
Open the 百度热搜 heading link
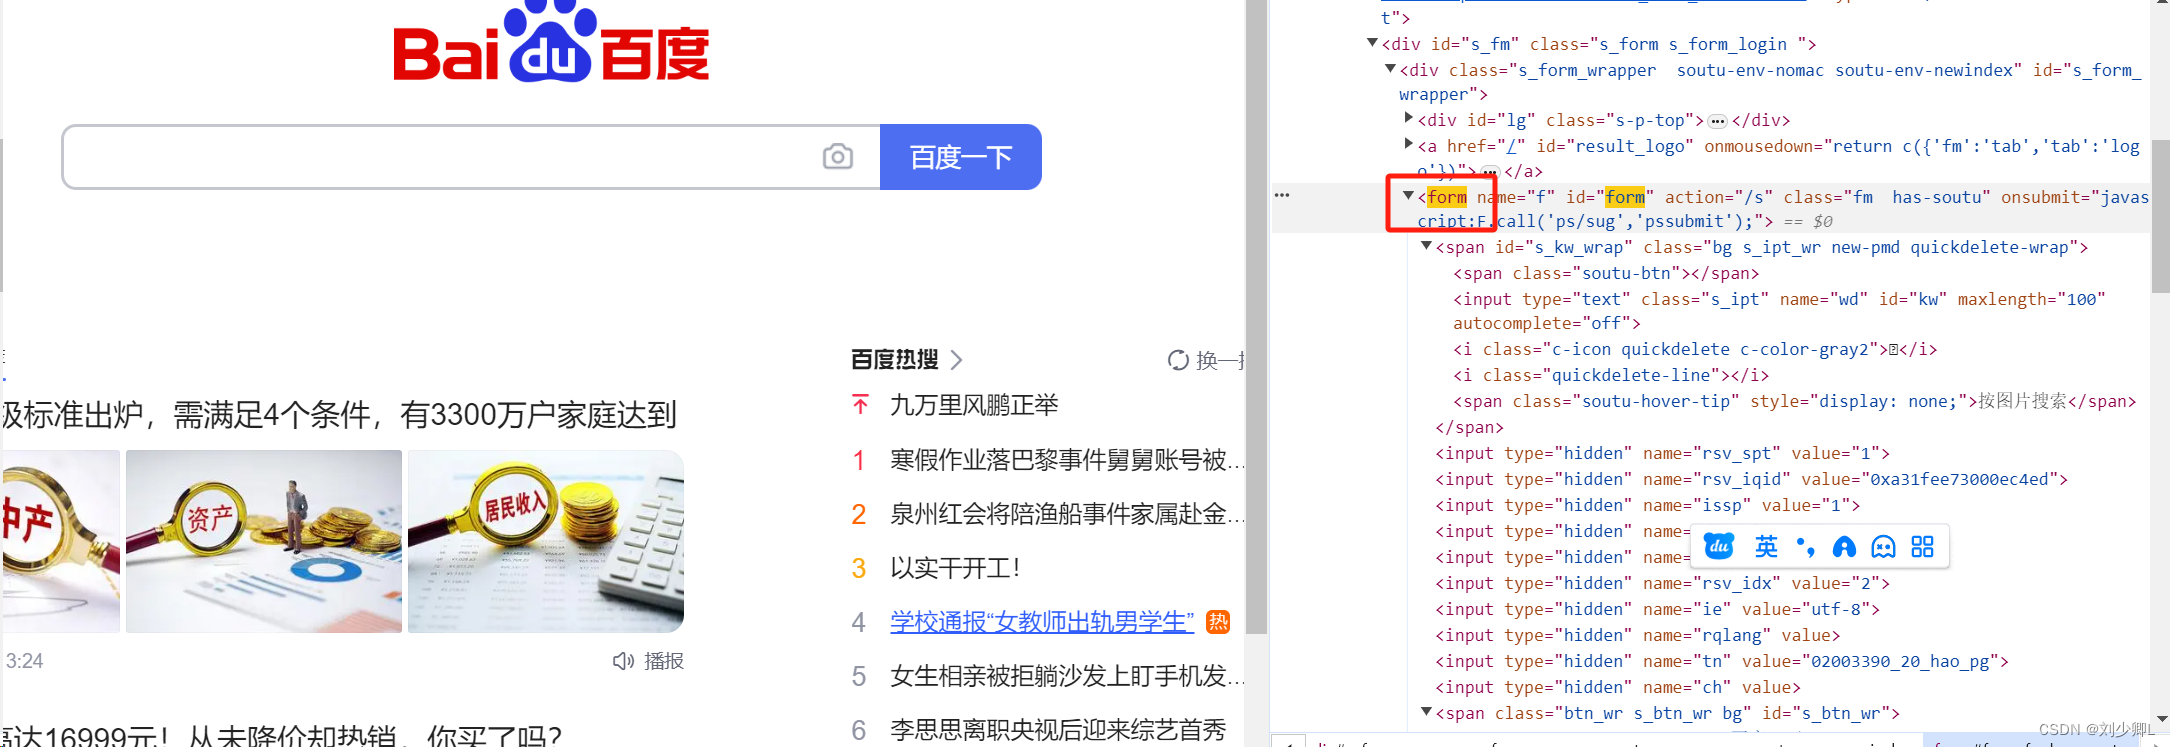pos(895,360)
